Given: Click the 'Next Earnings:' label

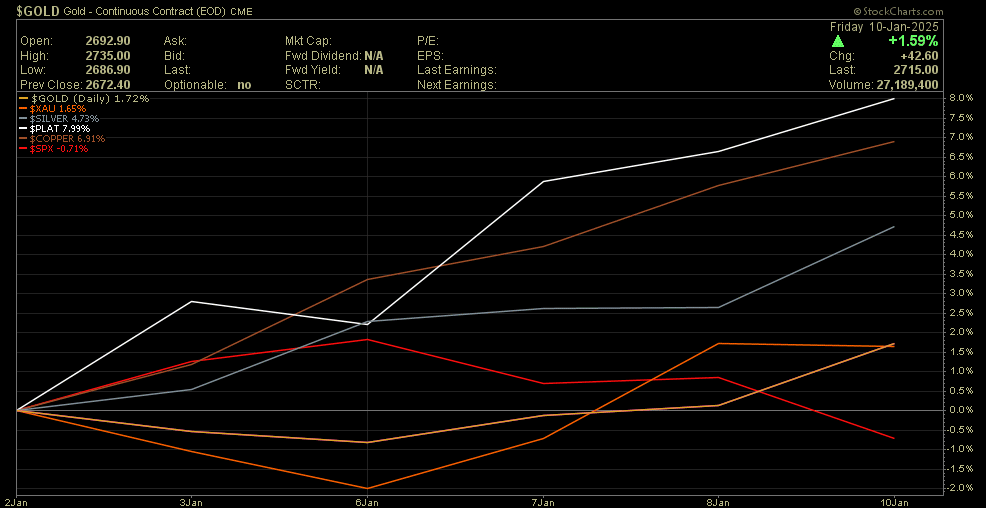Looking at the screenshot, I should [457, 84].
